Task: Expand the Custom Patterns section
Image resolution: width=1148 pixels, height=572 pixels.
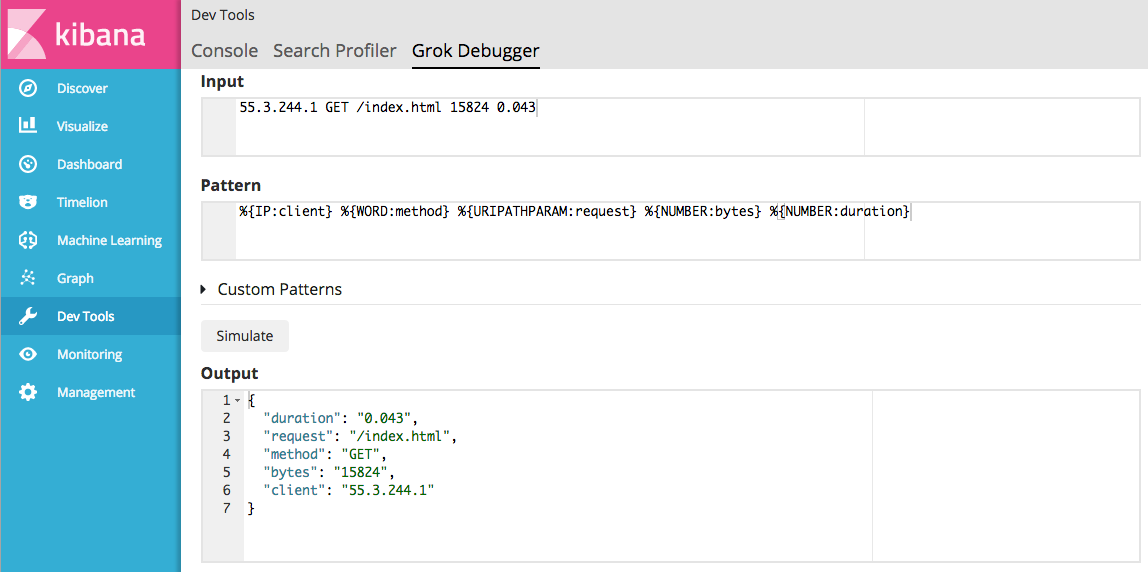Action: coord(272,289)
